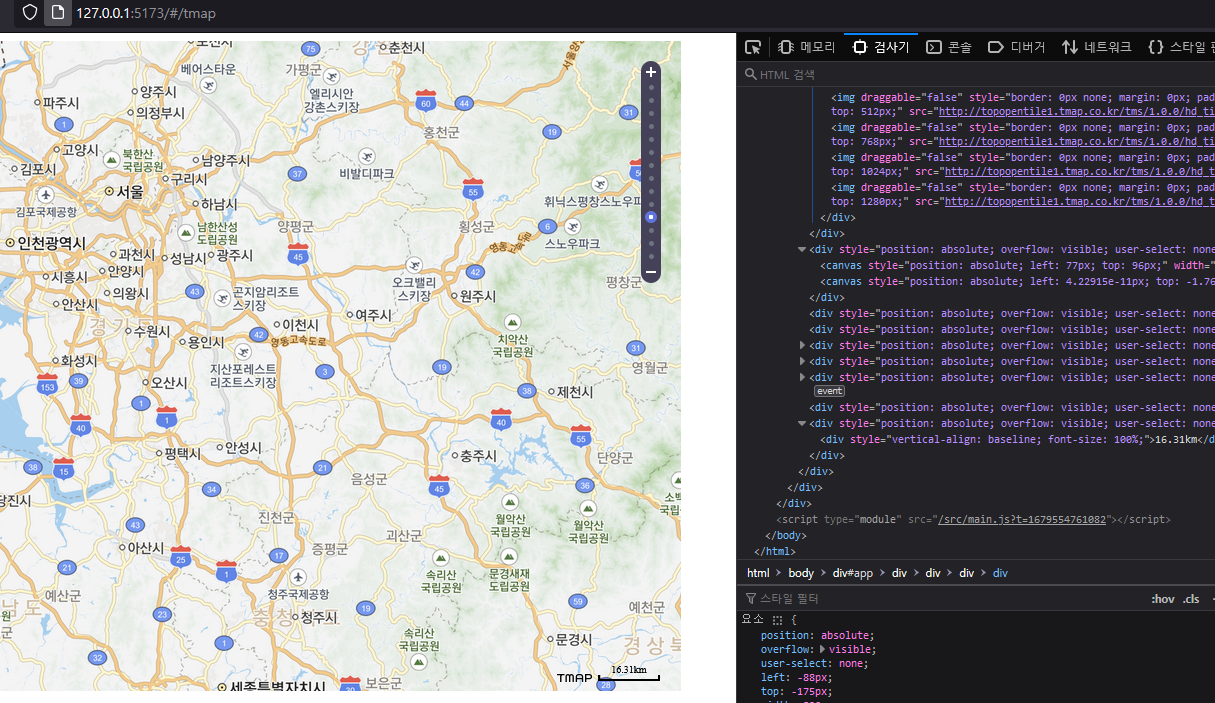
Task: Click the 제천시 city label
Action: pos(571,391)
